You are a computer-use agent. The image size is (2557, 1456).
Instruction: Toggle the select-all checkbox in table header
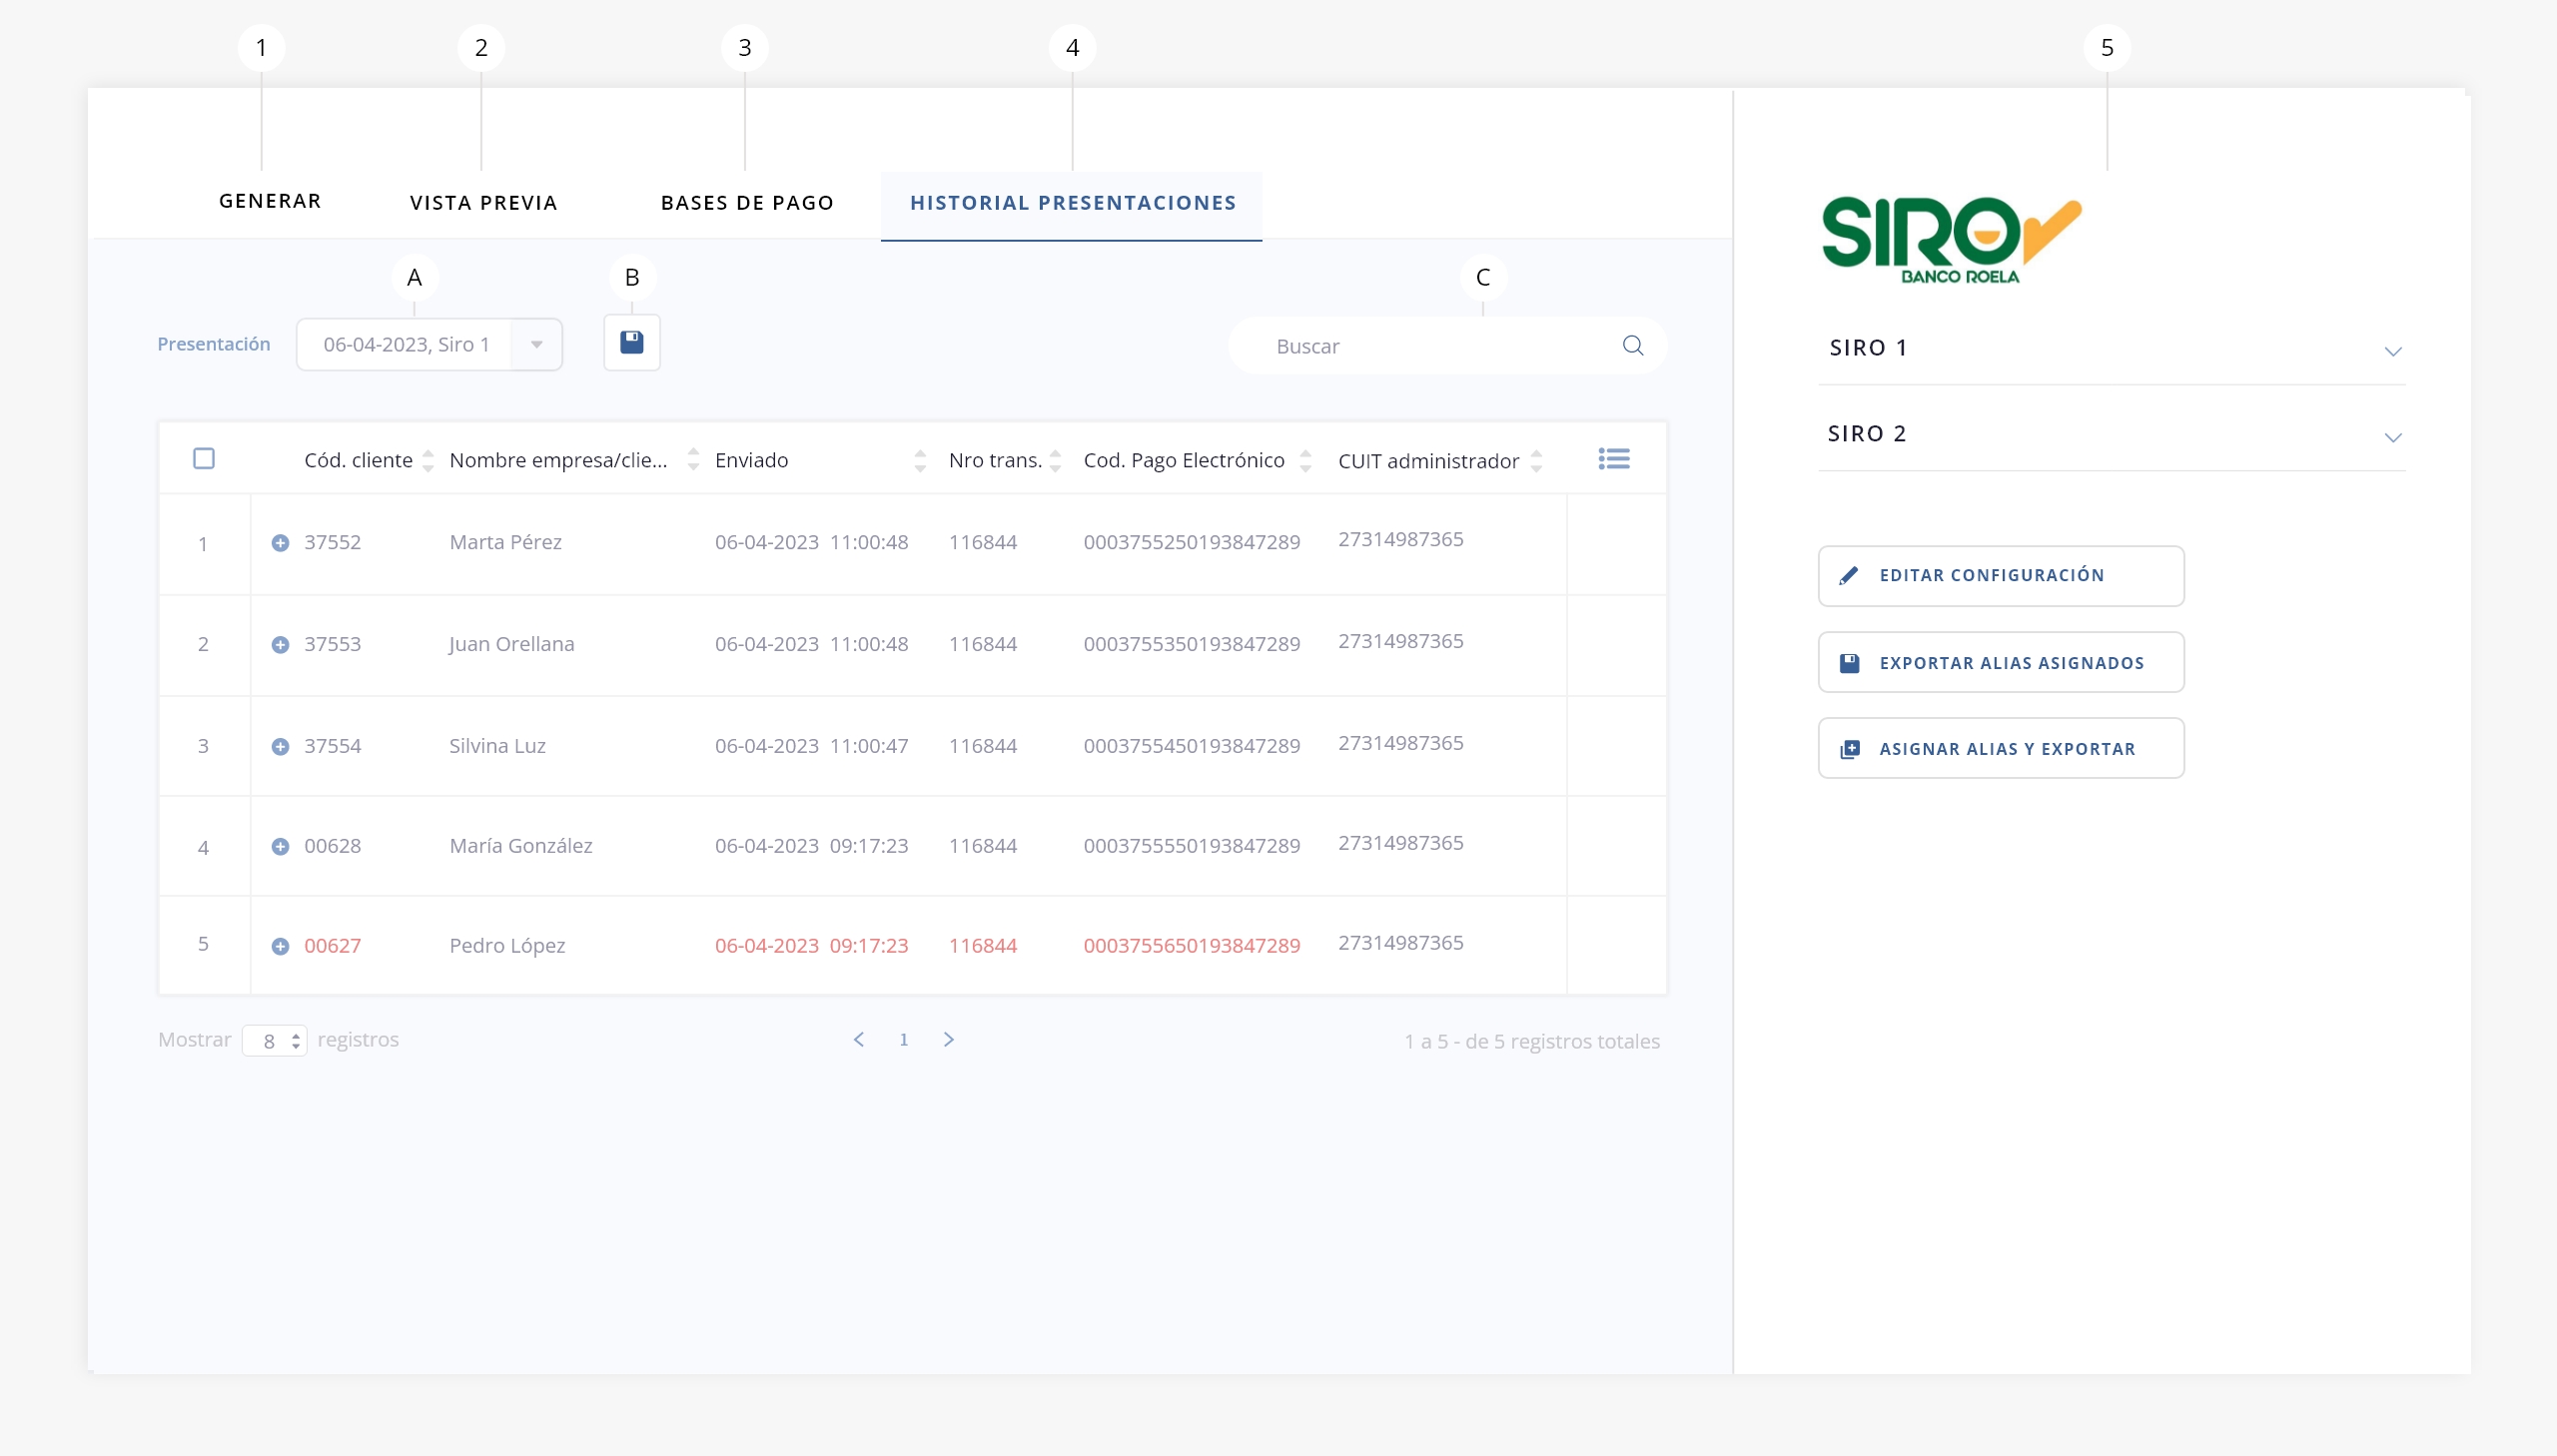(204, 459)
